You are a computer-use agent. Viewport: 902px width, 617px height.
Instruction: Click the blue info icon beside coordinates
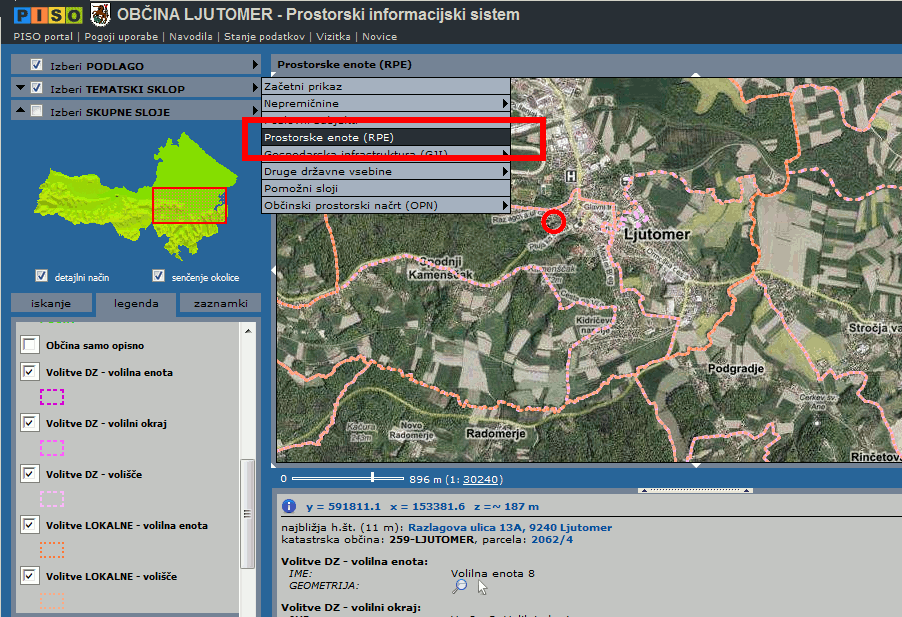point(290,506)
